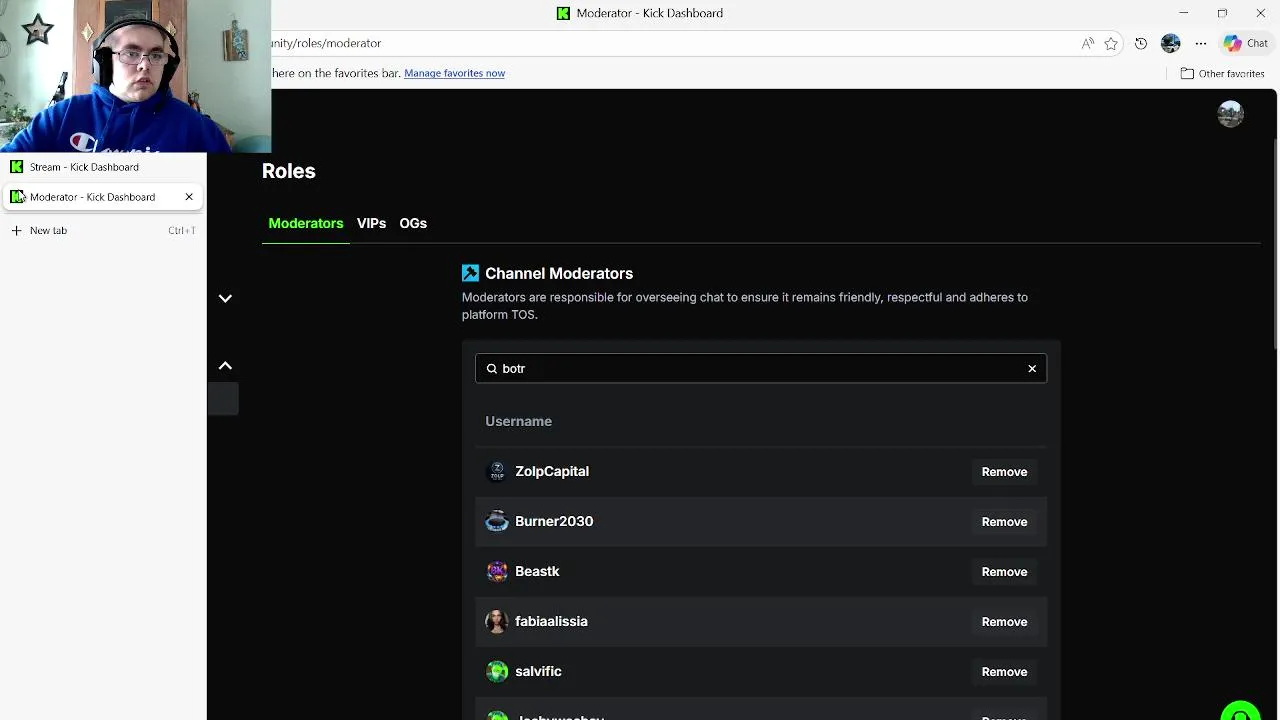Viewport: 1280px width, 720px height.
Task: Switch to the OGs tab
Action: pyautogui.click(x=413, y=223)
